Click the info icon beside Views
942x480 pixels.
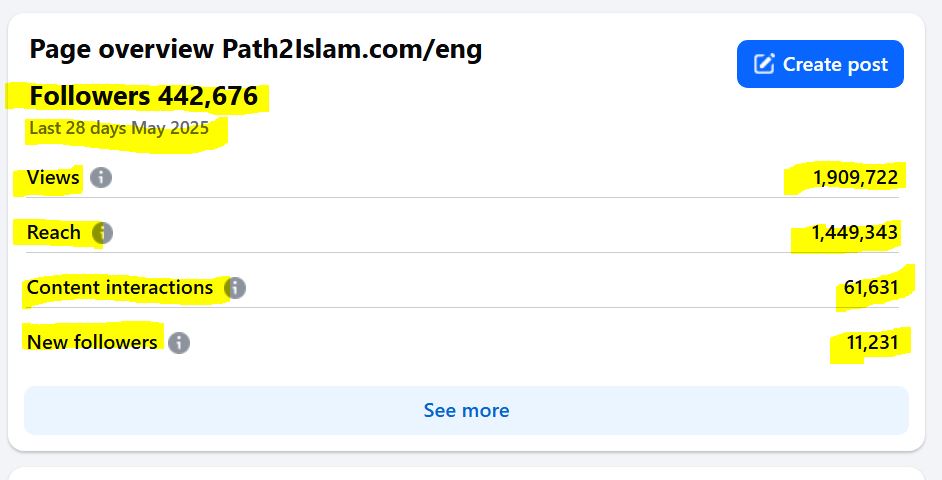coord(101,178)
